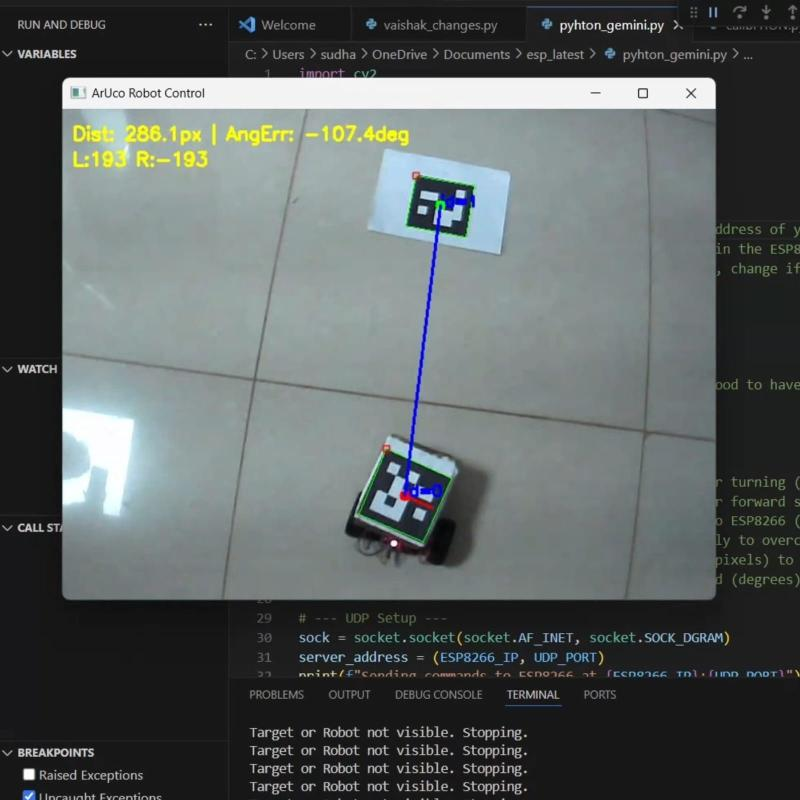This screenshot has width=800, height=800.
Task: Click the VS Code icon on Welcome tab
Action: coord(247,24)
